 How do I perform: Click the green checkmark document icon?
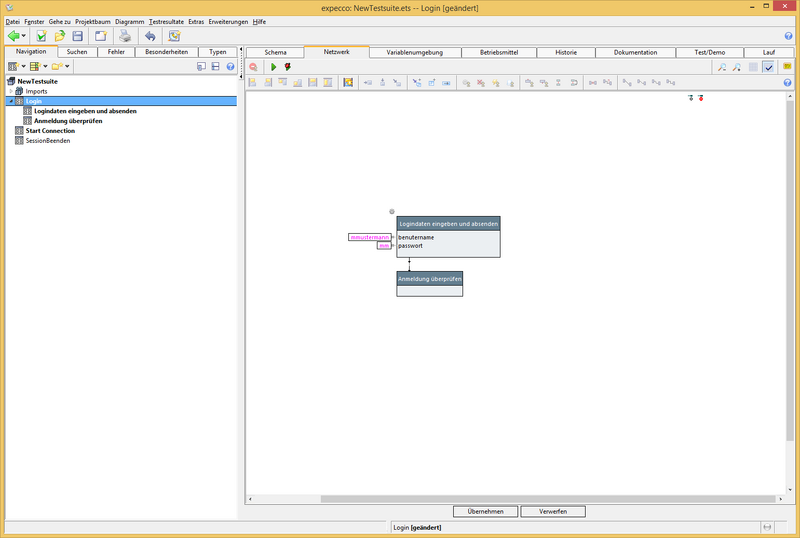pyautogui.click(x=41, y=36)
